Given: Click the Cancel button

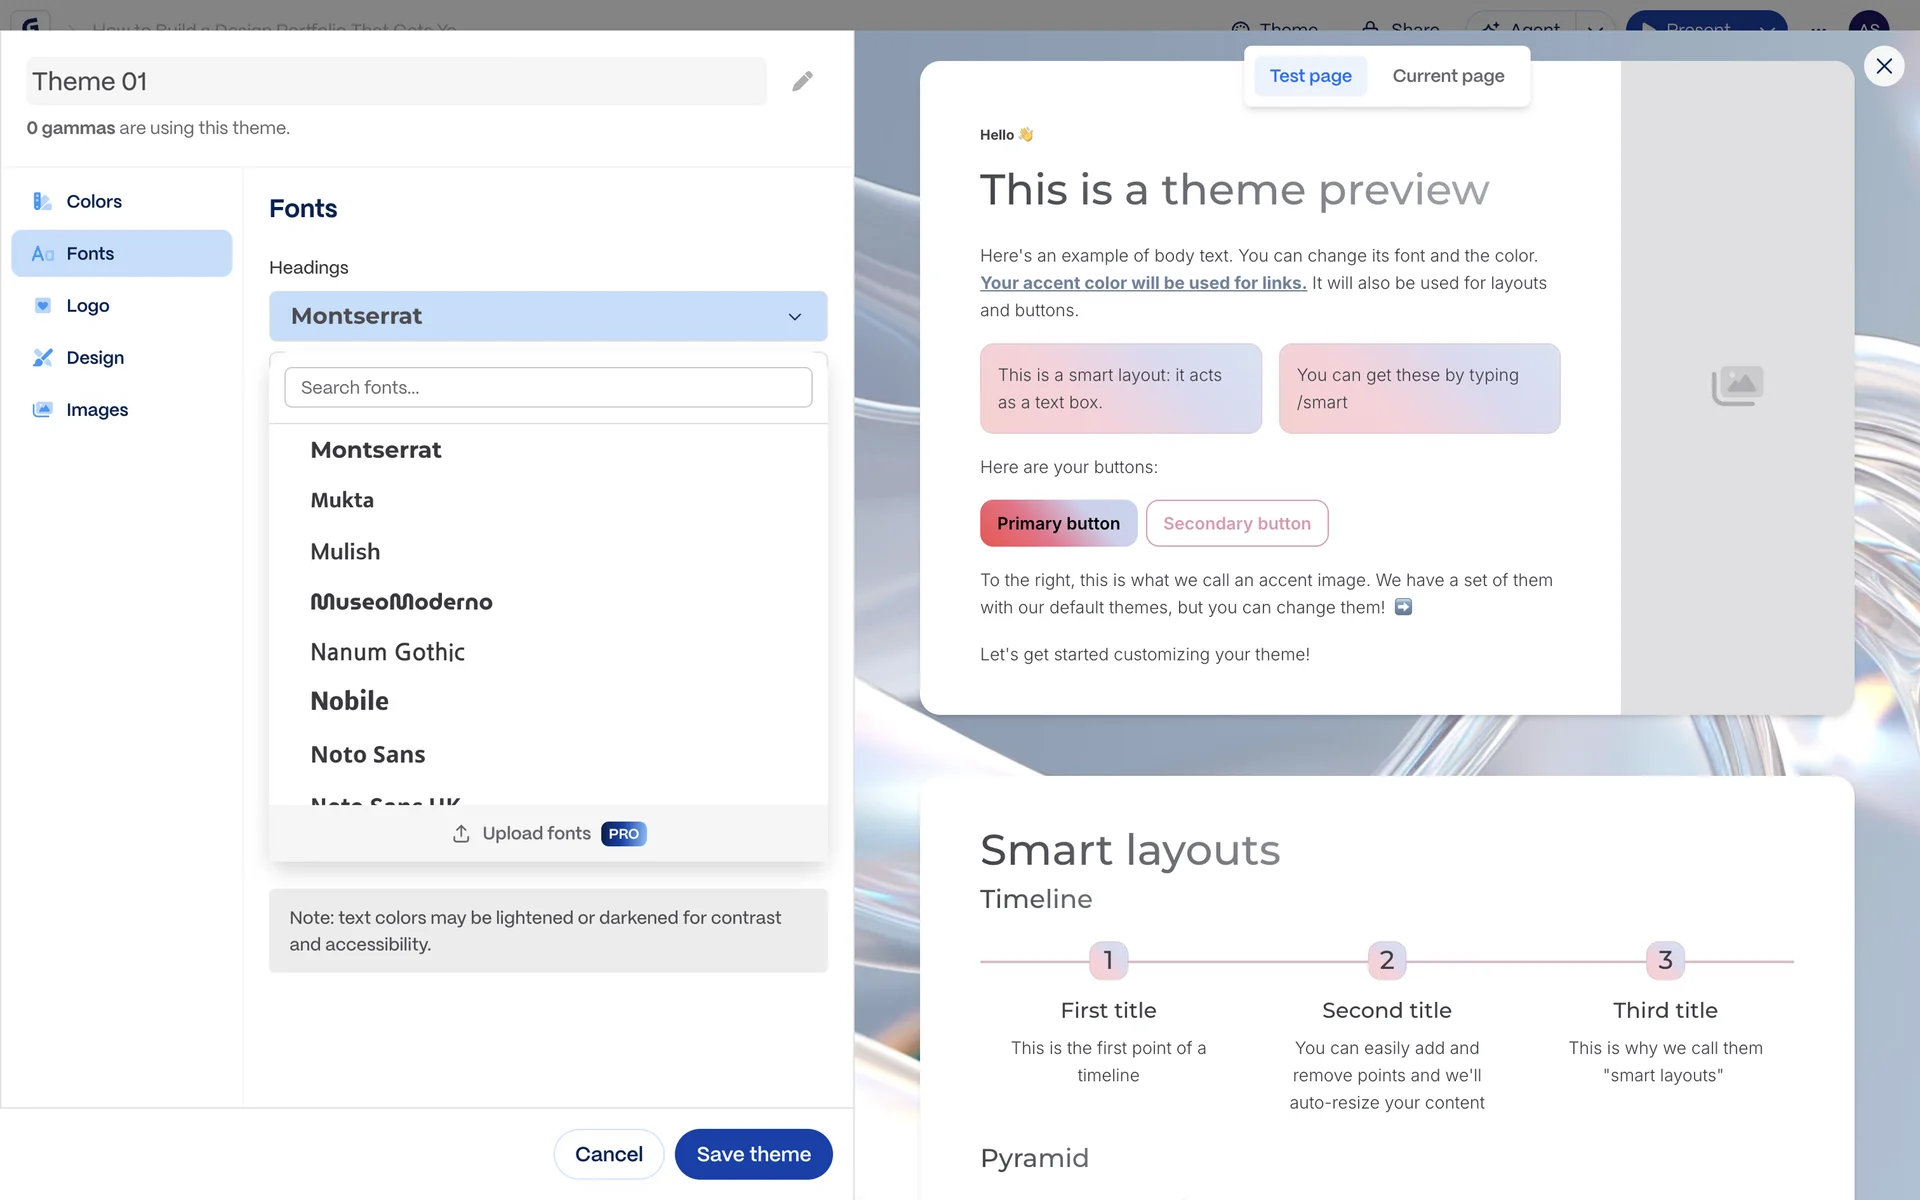Looking at the screenshot, I should (608, 1154).
